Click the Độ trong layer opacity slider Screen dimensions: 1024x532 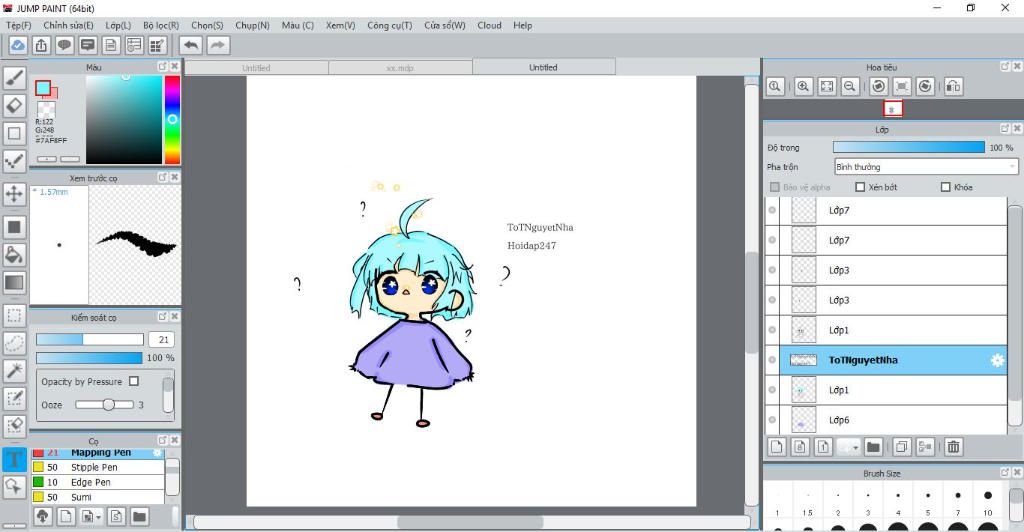point(908,148)
